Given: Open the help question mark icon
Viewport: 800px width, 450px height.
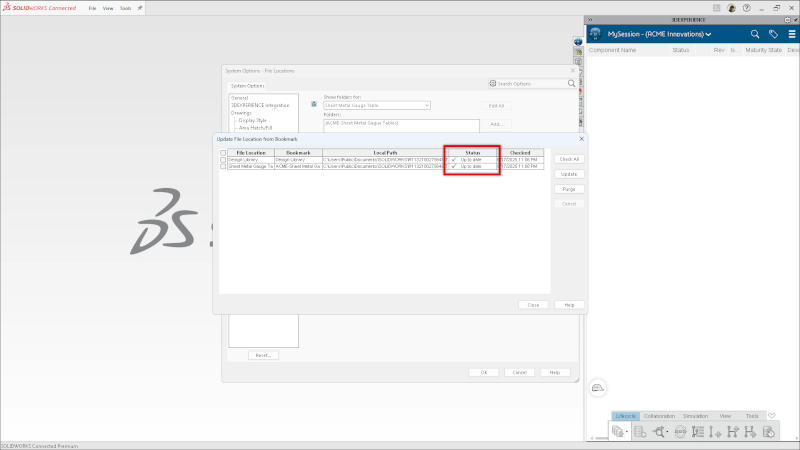Looking at the screenshot, I should (x=746, y=8).
